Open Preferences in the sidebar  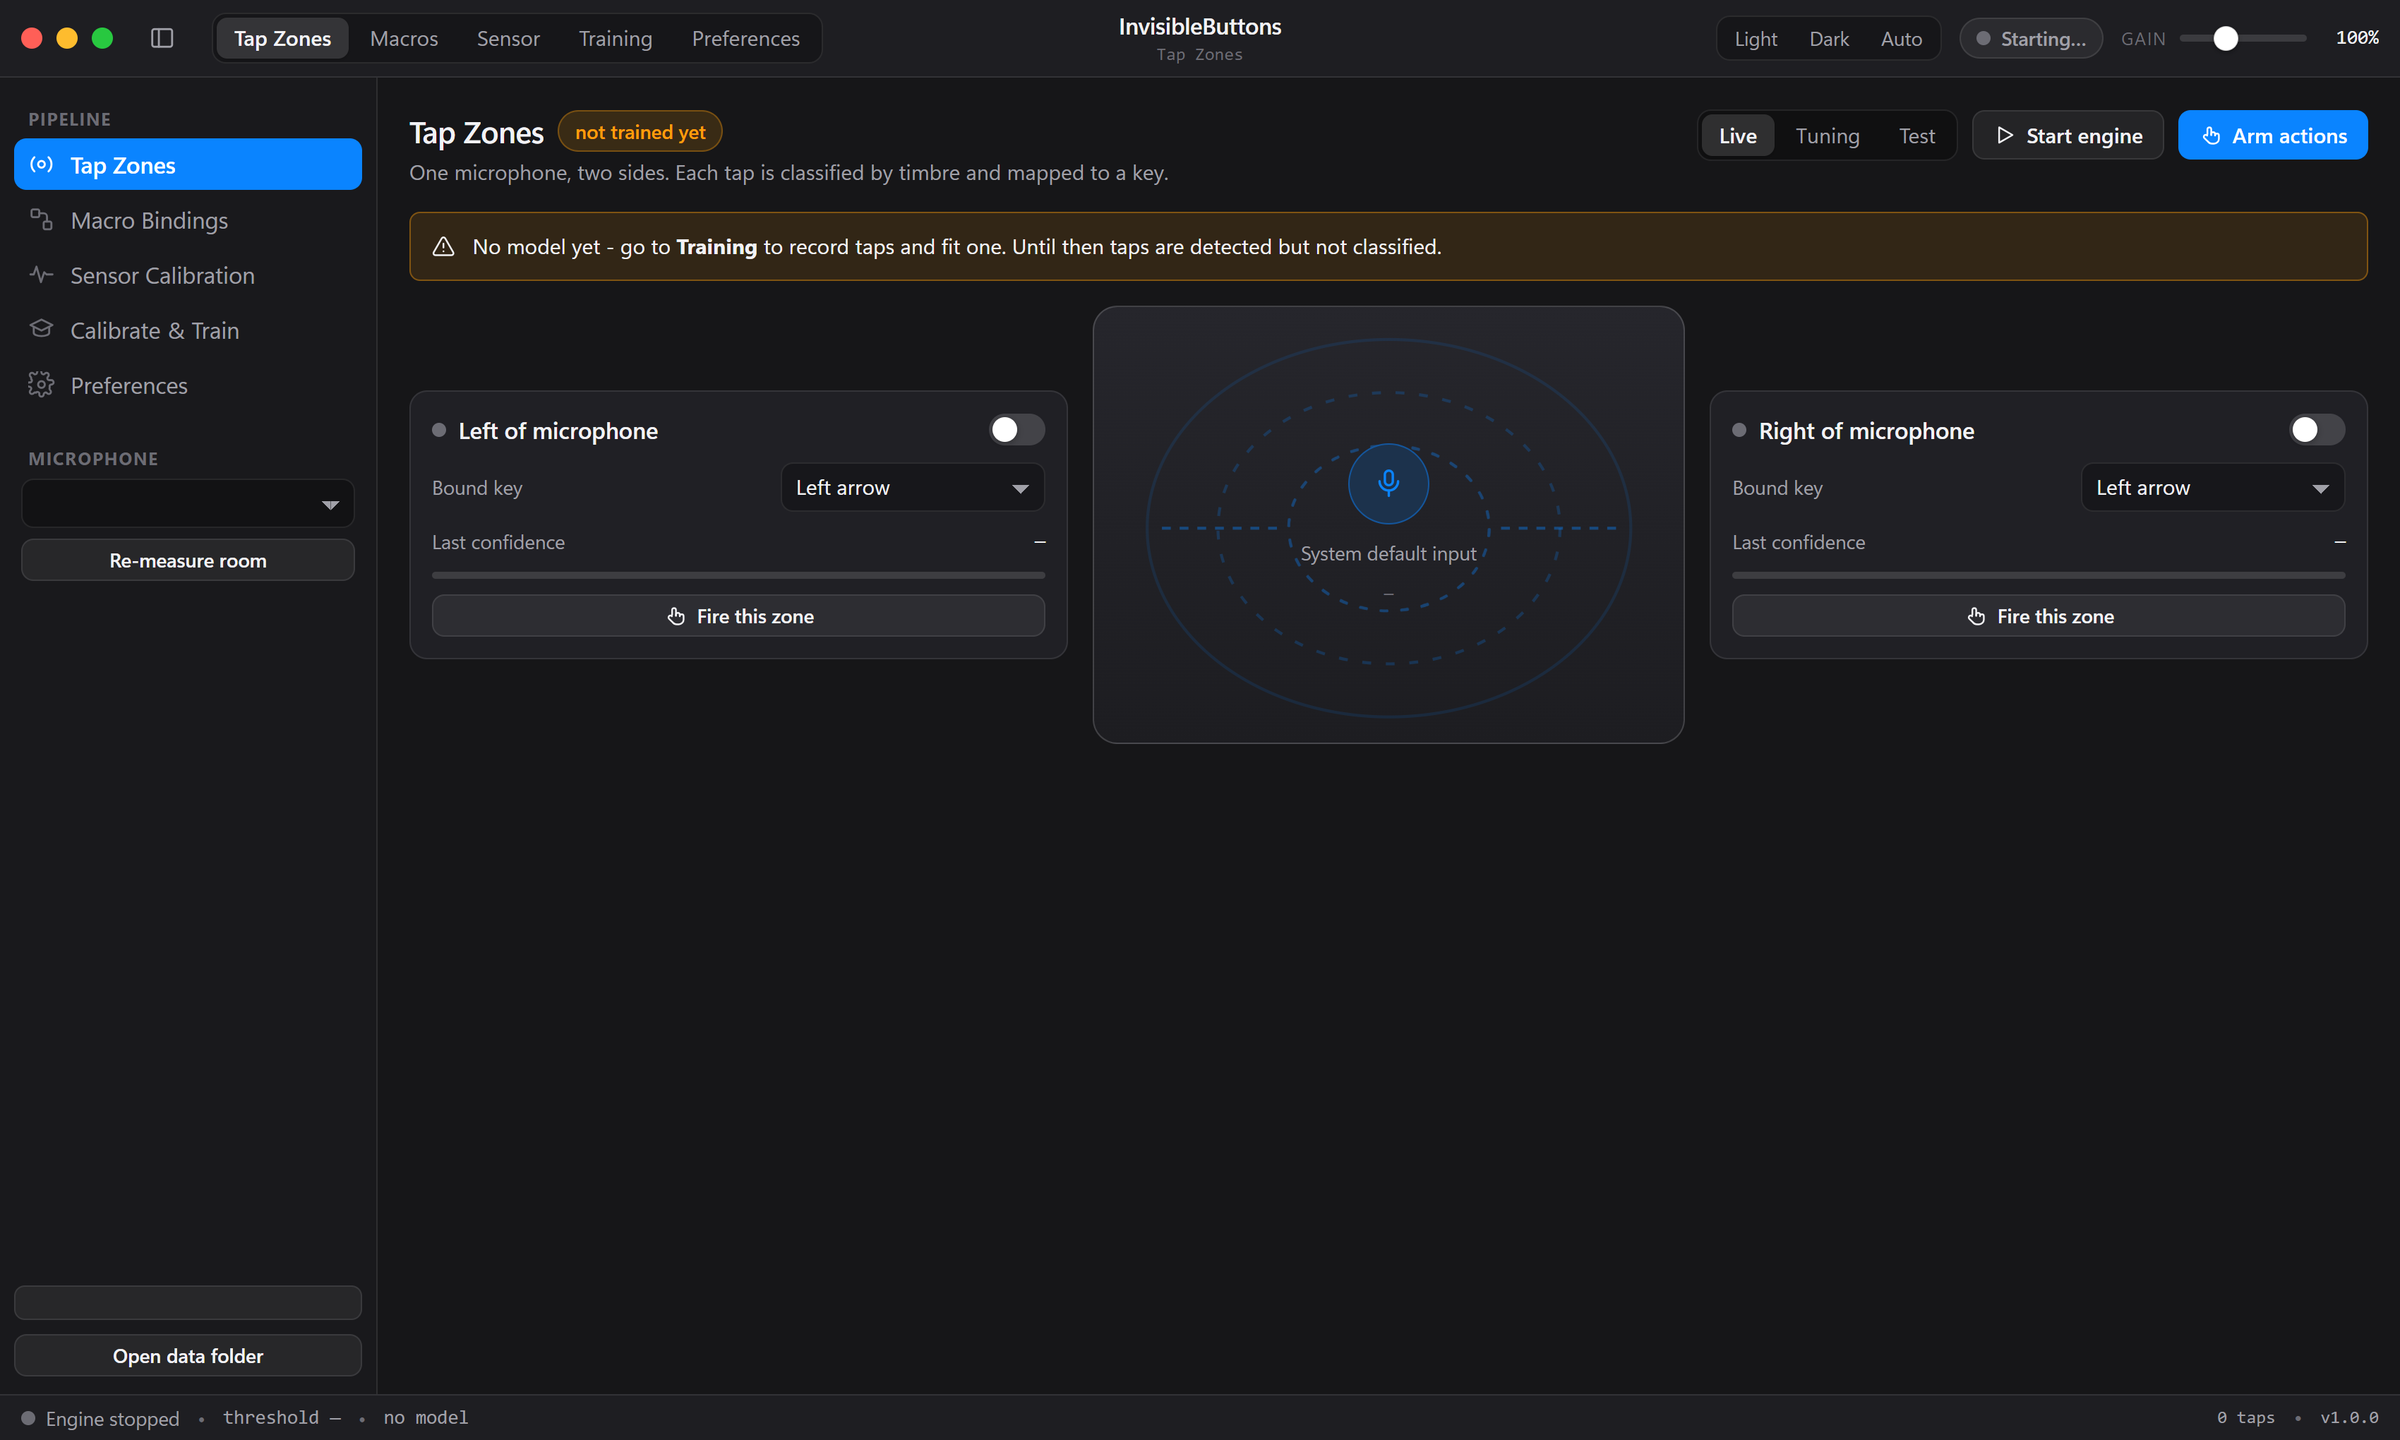(188, 385)
